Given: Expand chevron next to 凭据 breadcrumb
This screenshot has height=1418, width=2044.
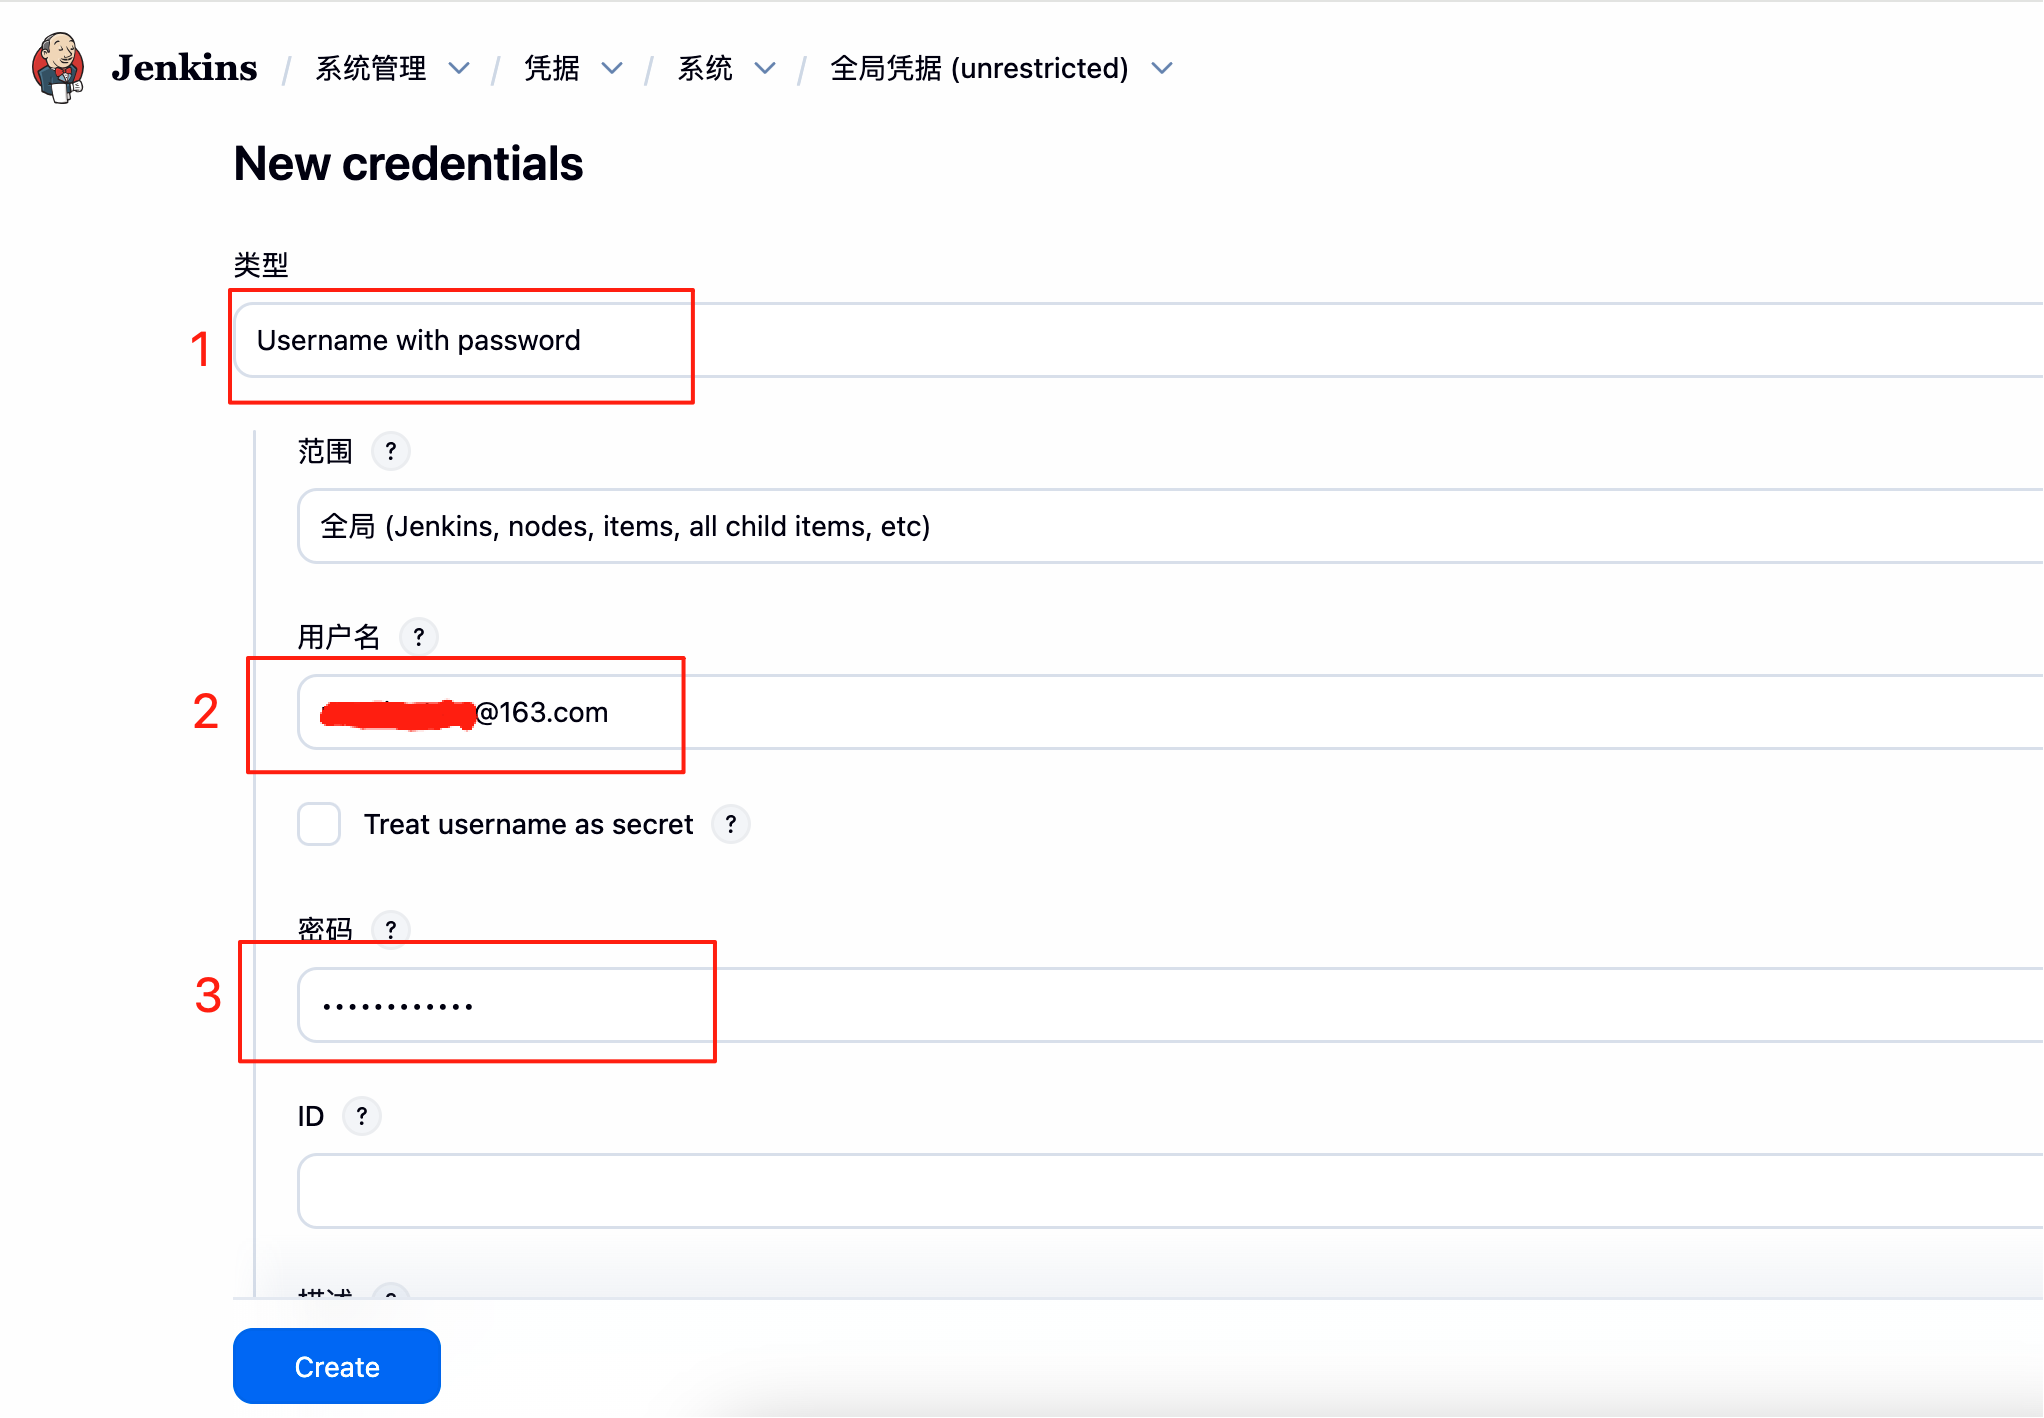Looking at the screenshot, I should 612,69.
